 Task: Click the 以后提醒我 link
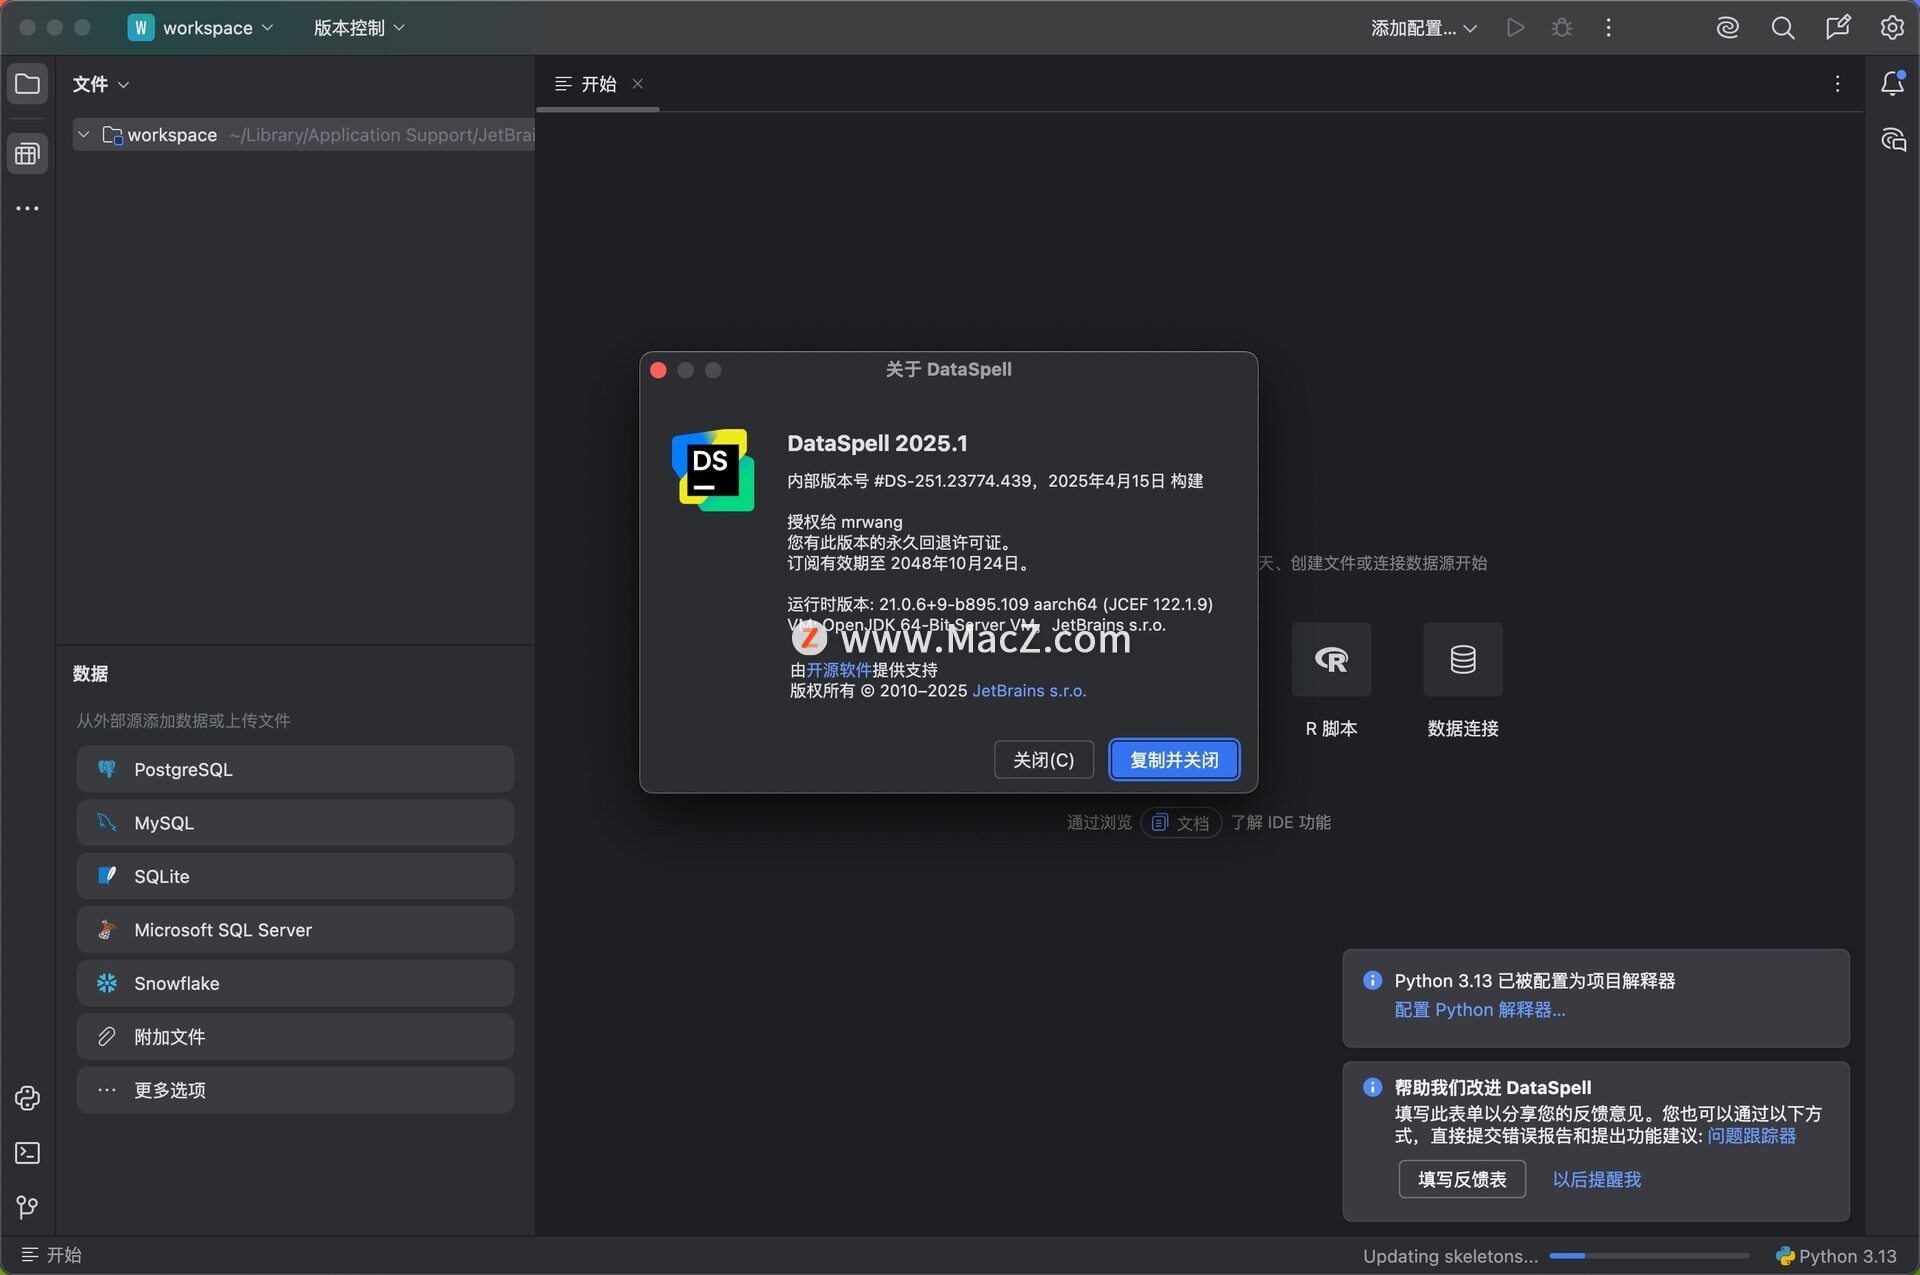point(1596,1179)
